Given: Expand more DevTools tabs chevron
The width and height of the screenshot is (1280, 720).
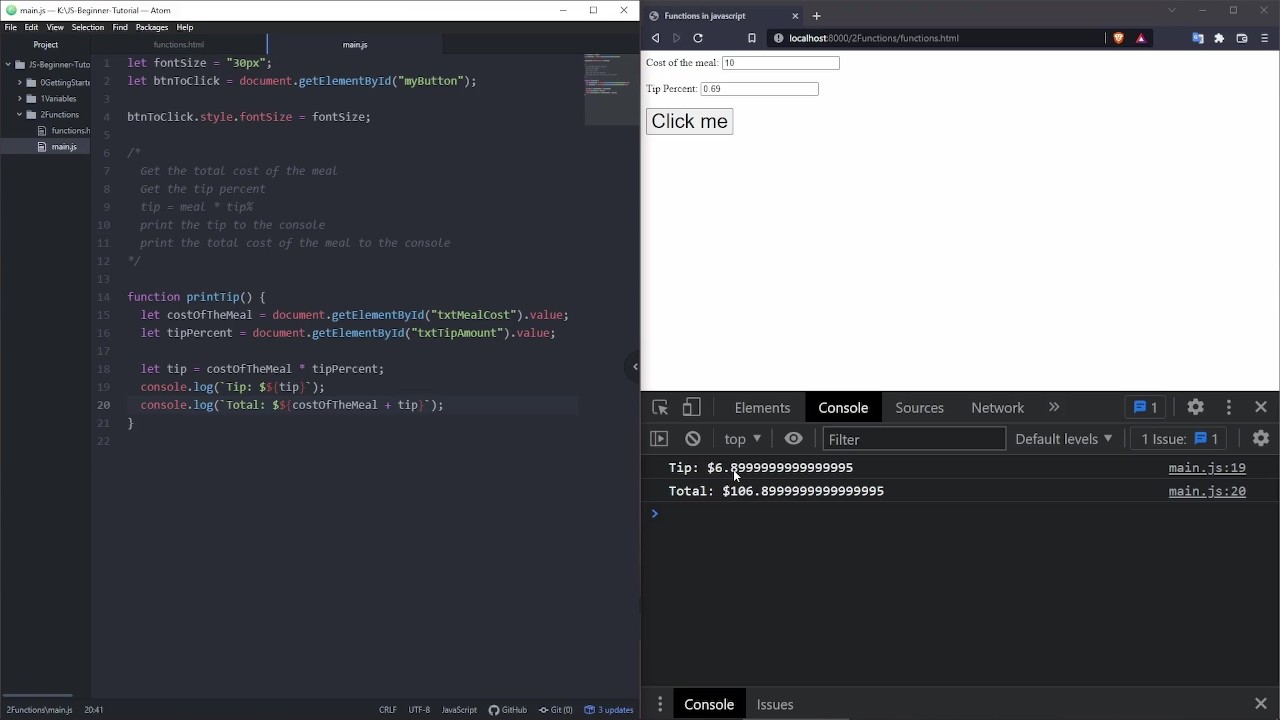Looking at the screenshot, I should click(x=1054, y=407).
